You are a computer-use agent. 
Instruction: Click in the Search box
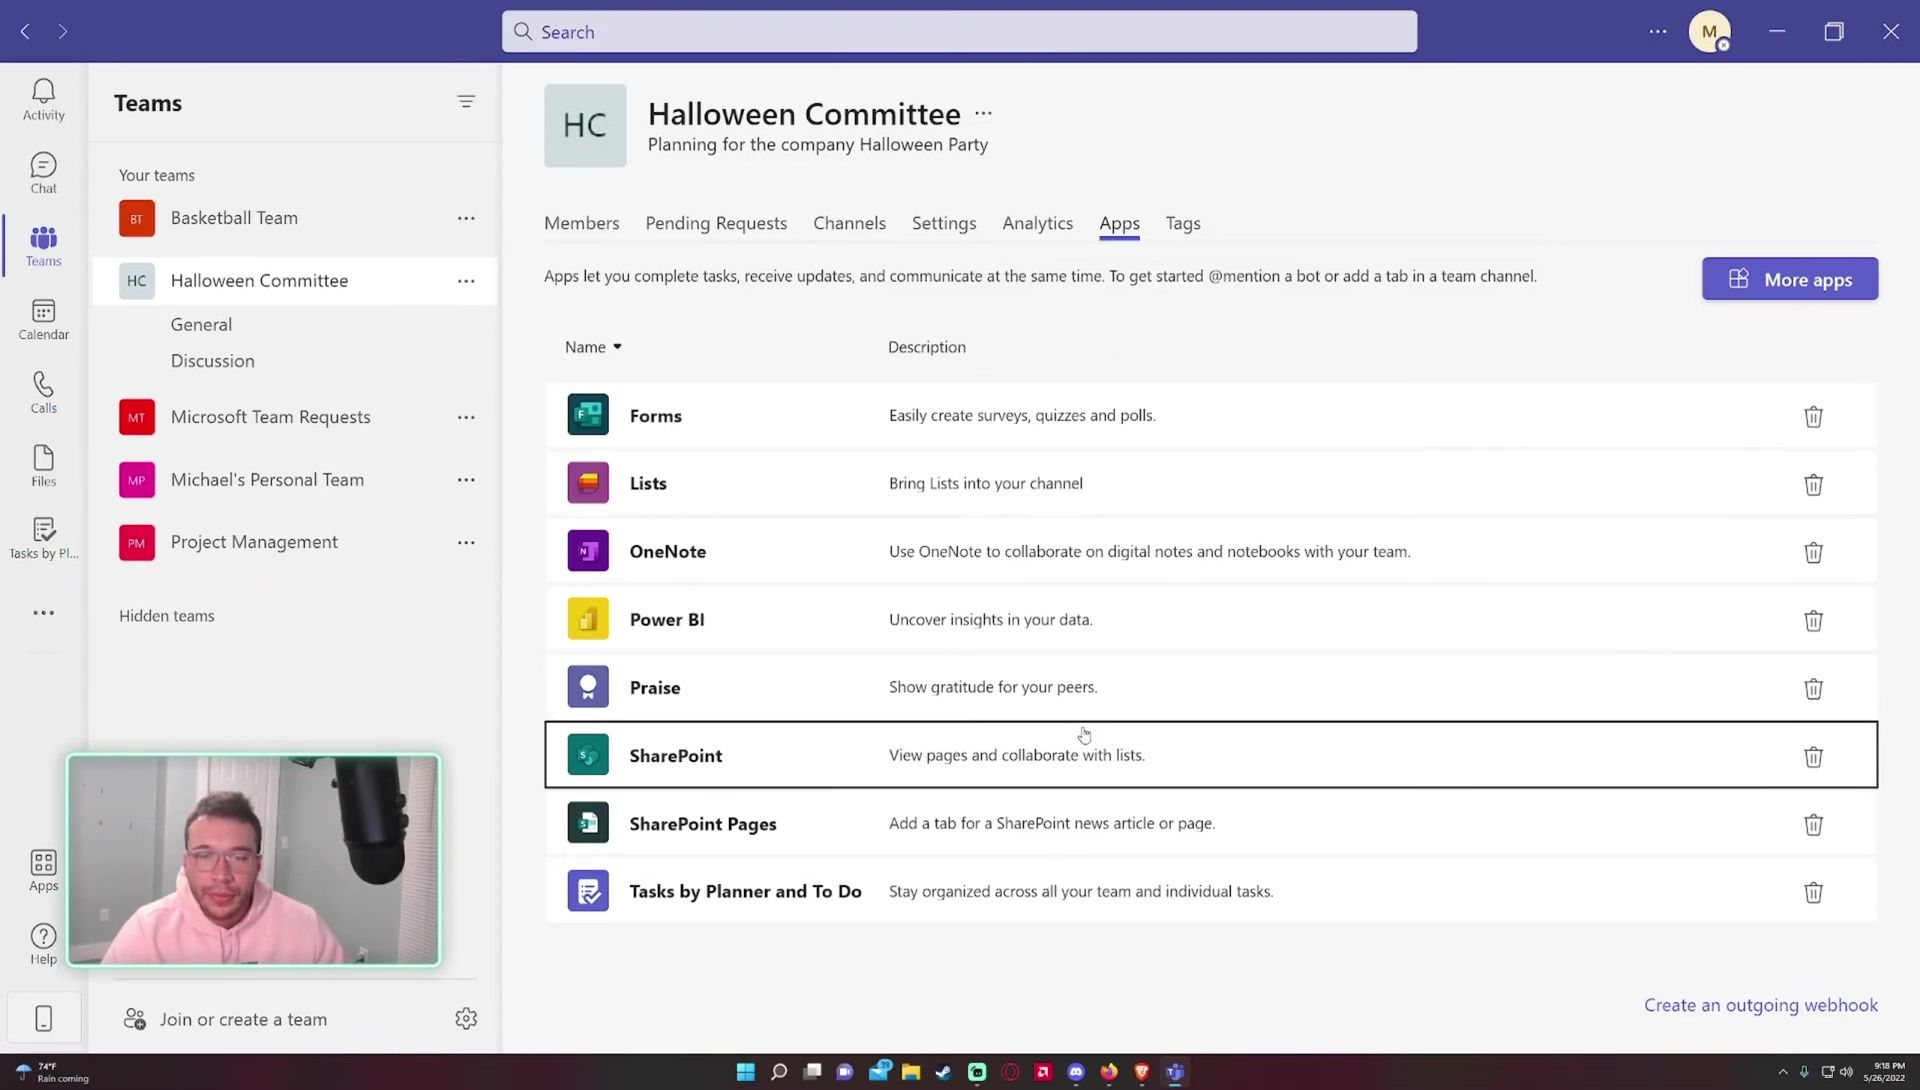coord(959,32)
